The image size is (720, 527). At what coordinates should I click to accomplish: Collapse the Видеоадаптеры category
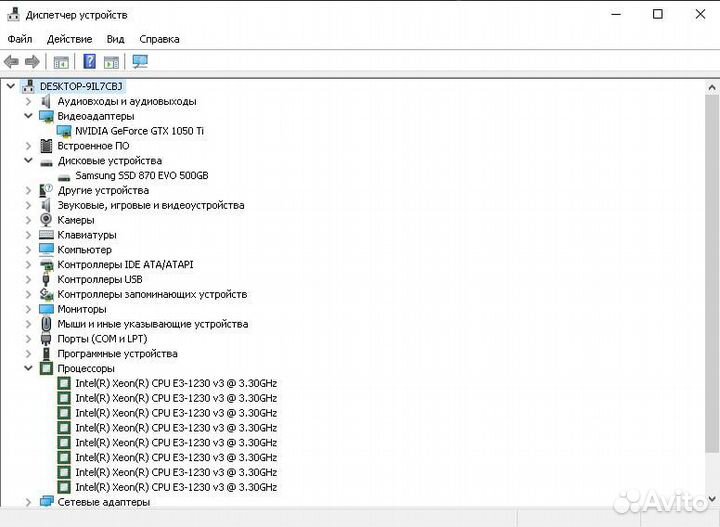[28, 116]
